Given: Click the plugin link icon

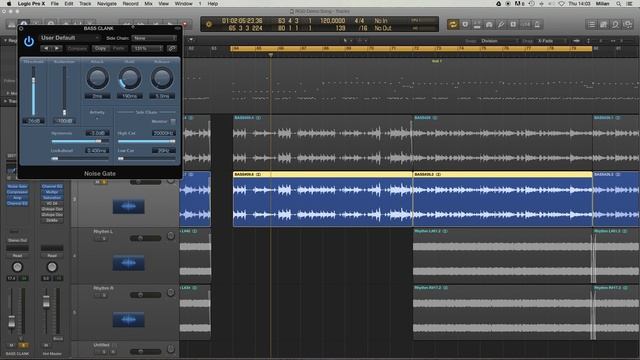Looking at the screenshot, I should 172,49.
